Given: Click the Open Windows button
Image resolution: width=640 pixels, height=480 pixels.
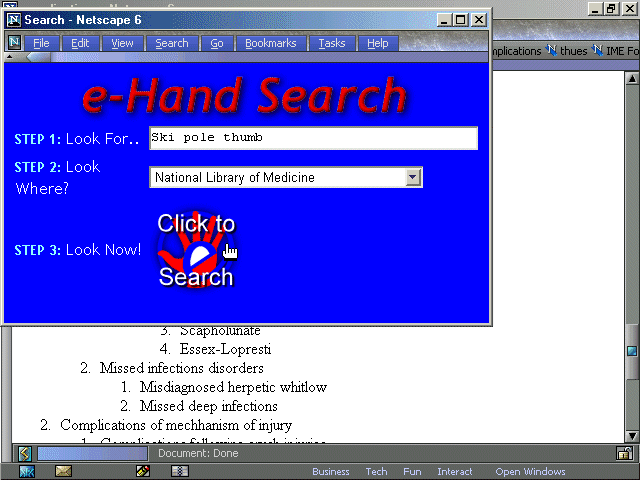Looking at the screenshot, I should click(530, 471).
